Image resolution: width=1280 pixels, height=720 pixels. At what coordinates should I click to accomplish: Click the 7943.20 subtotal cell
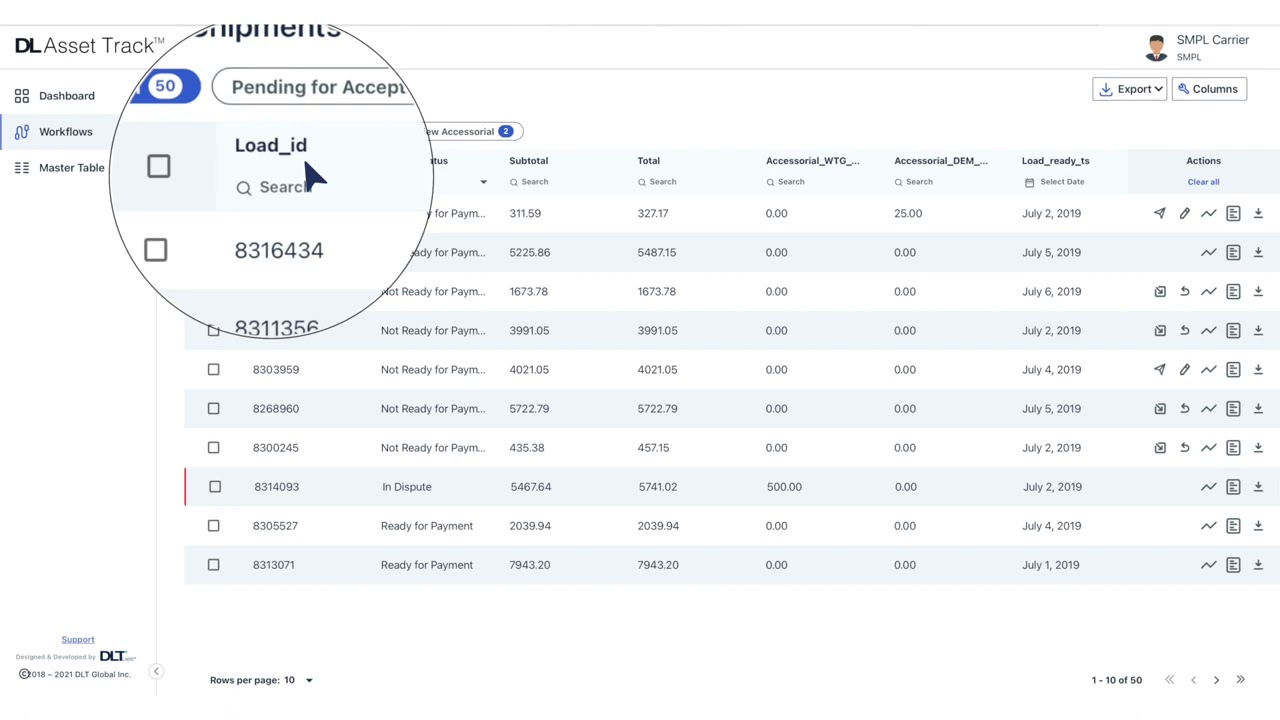click(530, 565)
